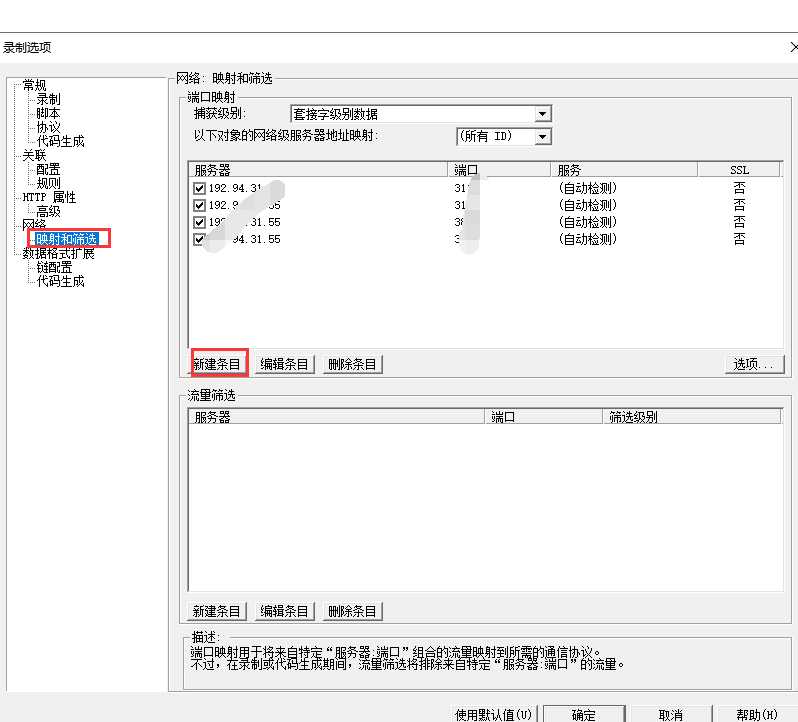The height and width of the screenshot is (722, 798).
Task: Open 帮助(H)
Action: coord(757,714)
